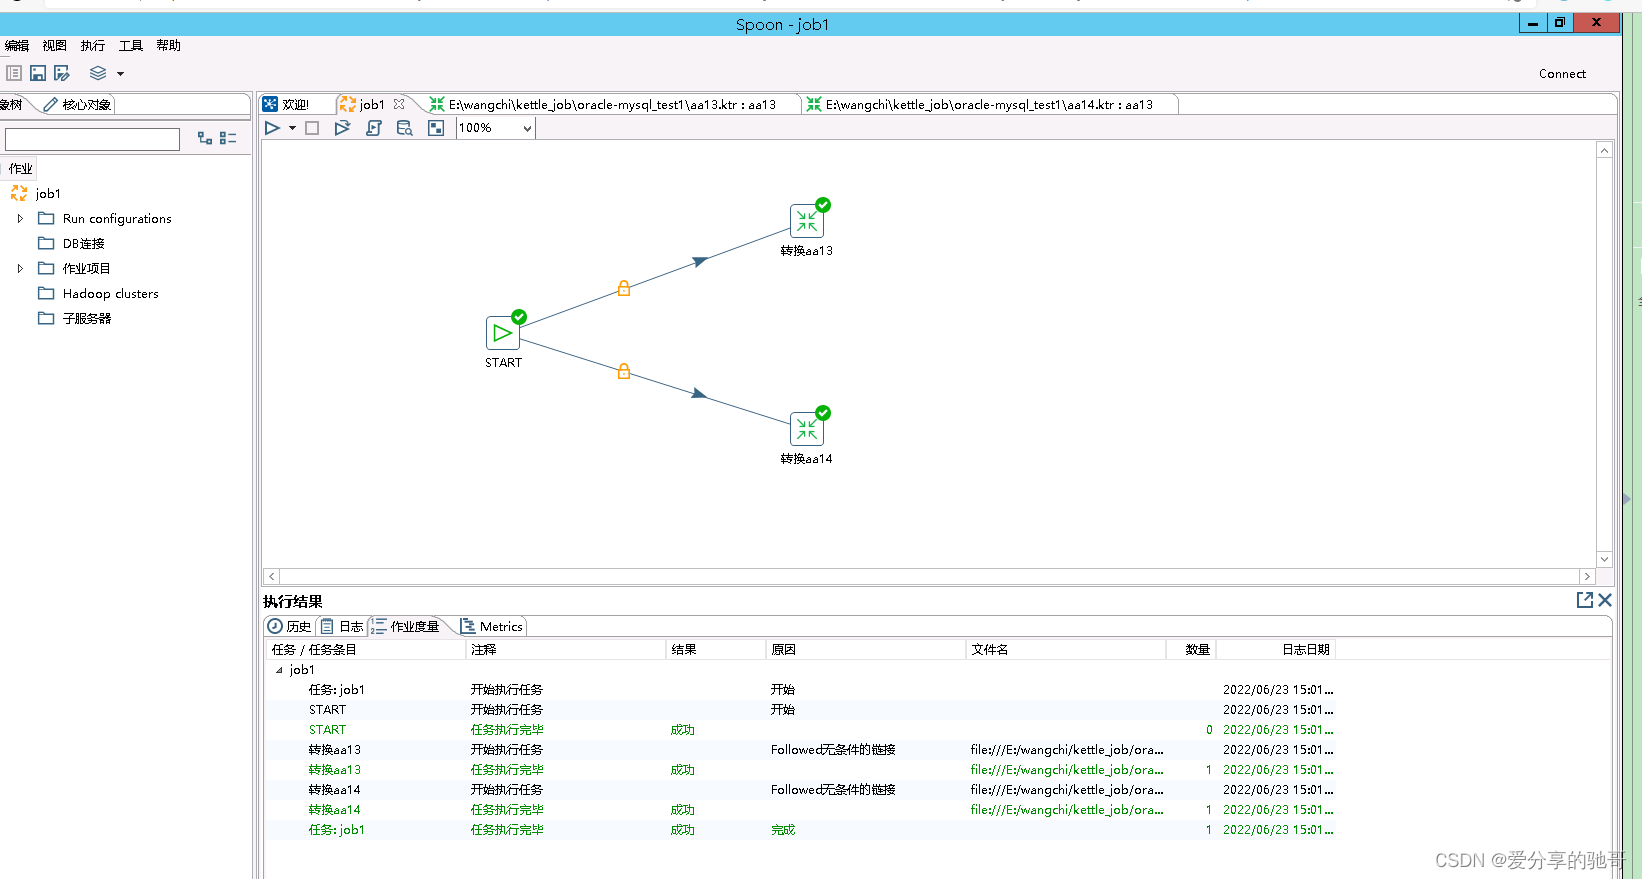
Task: Expand the 作业项目 tree node
Action: point(20,268)
